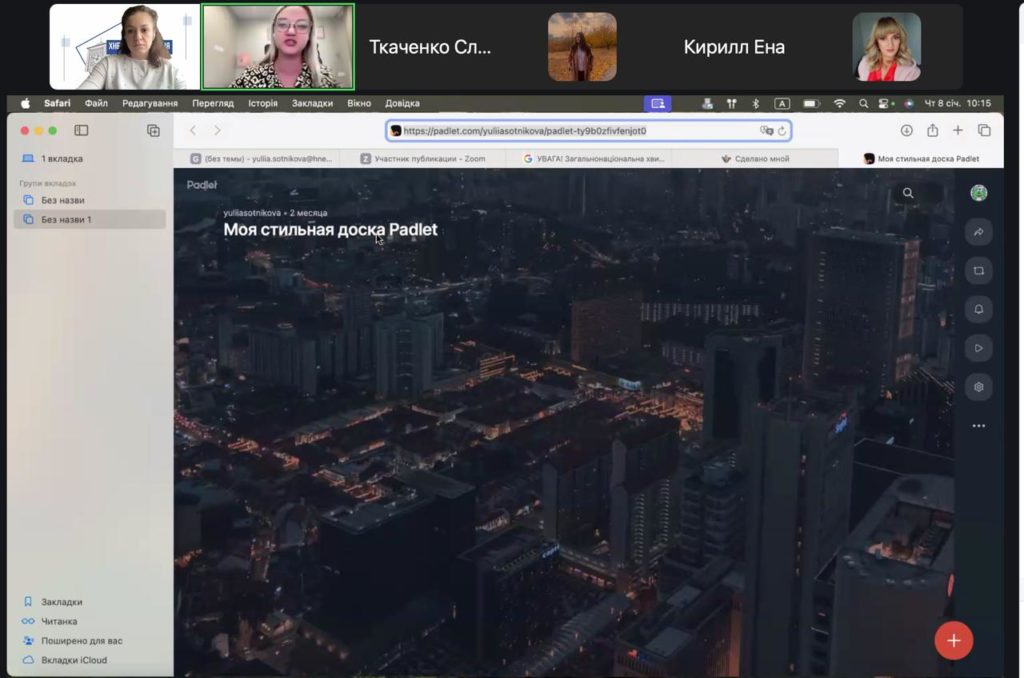The height and width of the screenshot is (678, 1024).
Task: Click the Padlet share arrow icon
Action: (x=978, y=232)
